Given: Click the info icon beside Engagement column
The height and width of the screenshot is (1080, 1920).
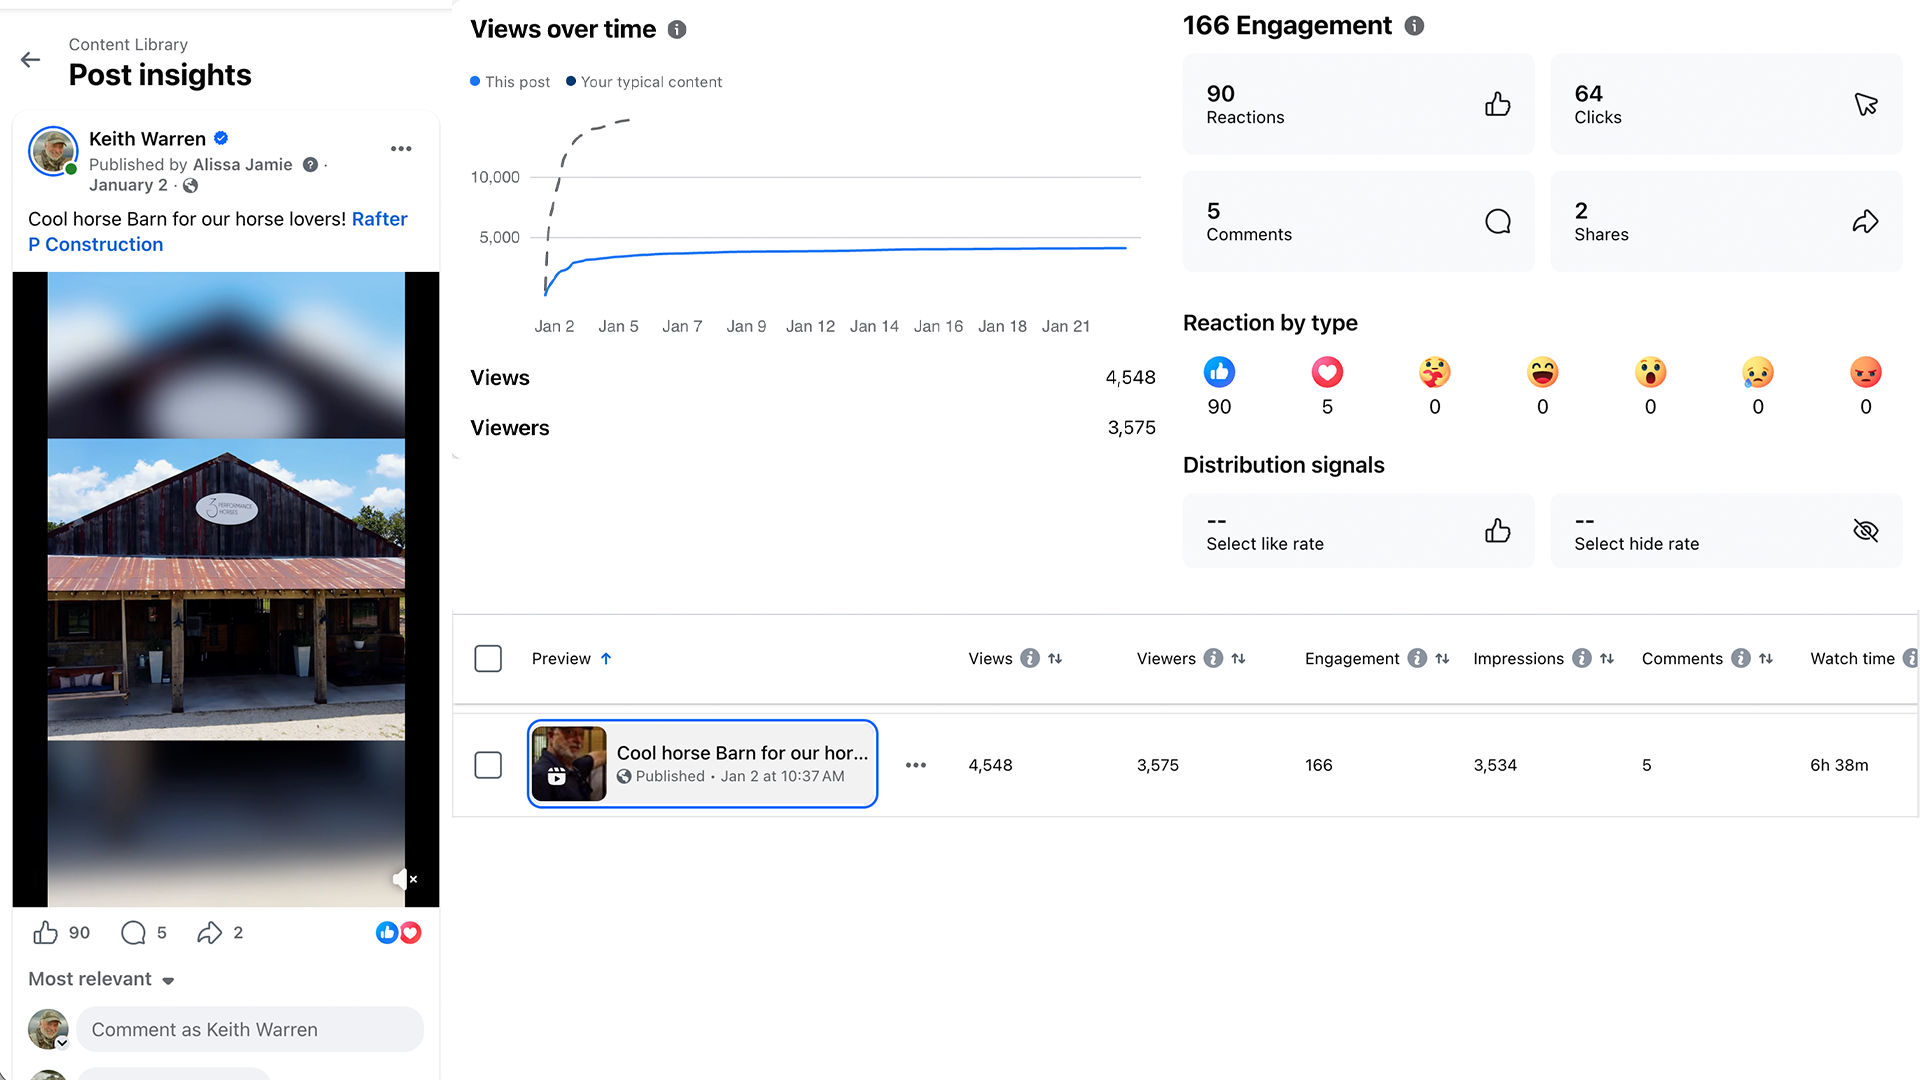Looking at the screenshot, I should click(x=1417, y=659).
